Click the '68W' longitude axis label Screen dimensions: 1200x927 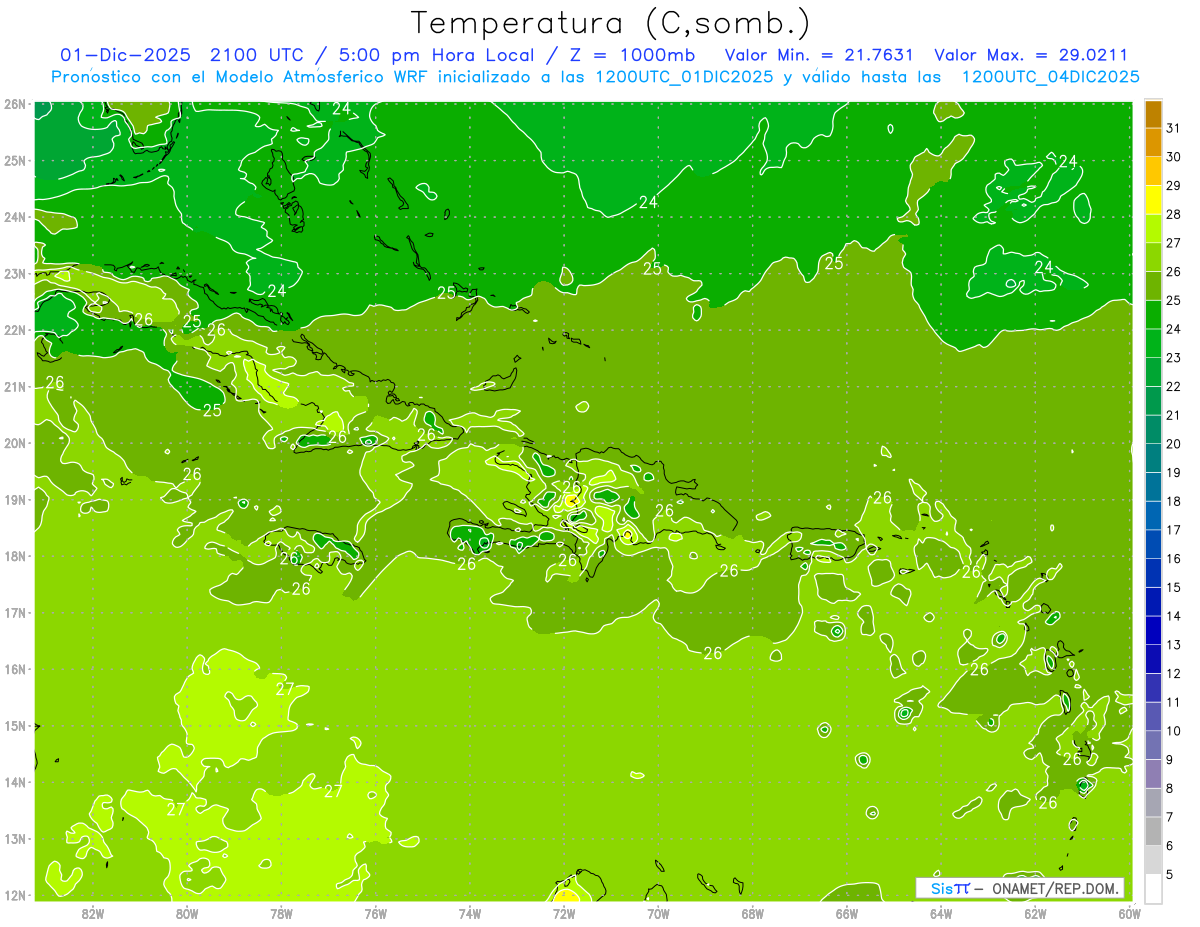753,913
